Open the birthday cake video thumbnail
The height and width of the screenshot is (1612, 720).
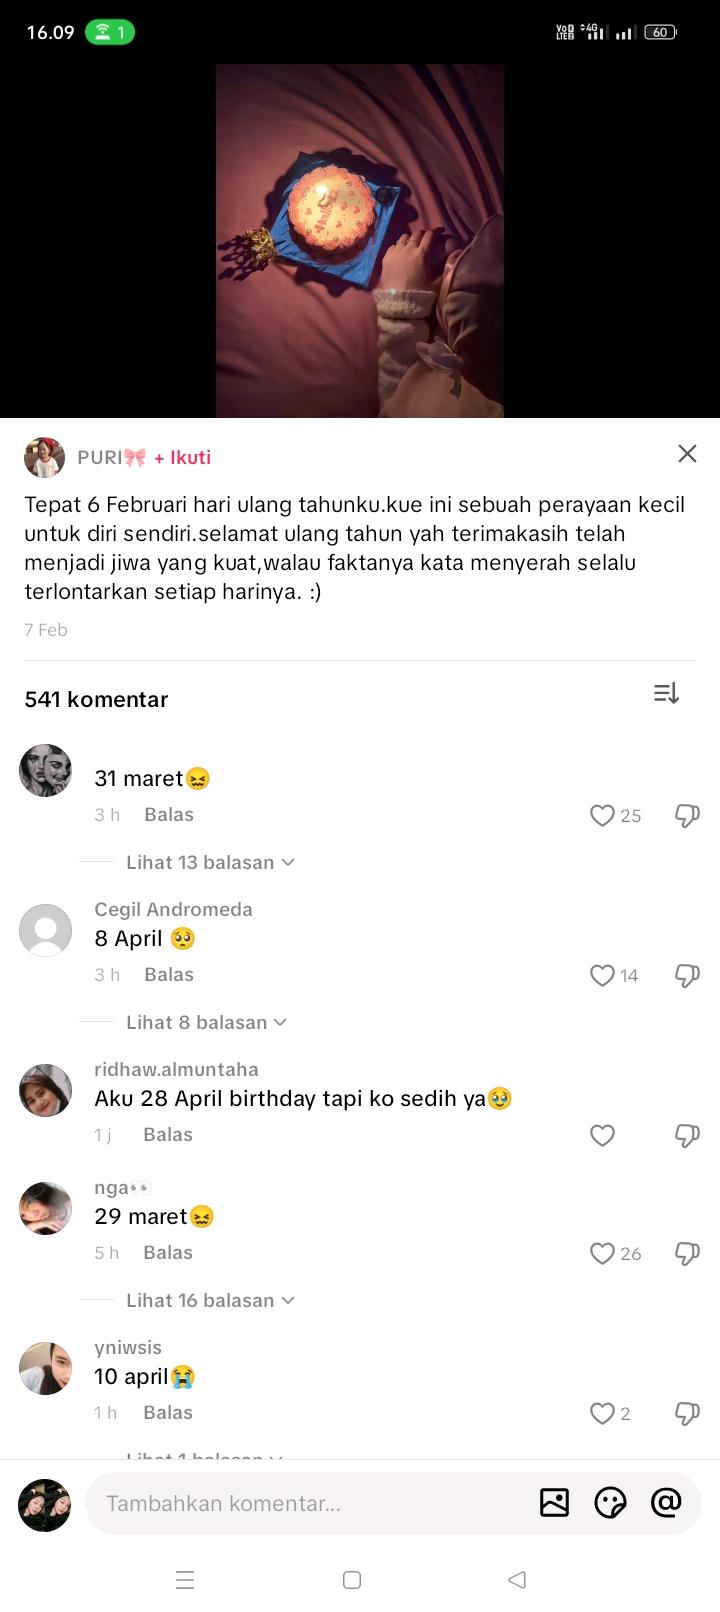[360, 240]
